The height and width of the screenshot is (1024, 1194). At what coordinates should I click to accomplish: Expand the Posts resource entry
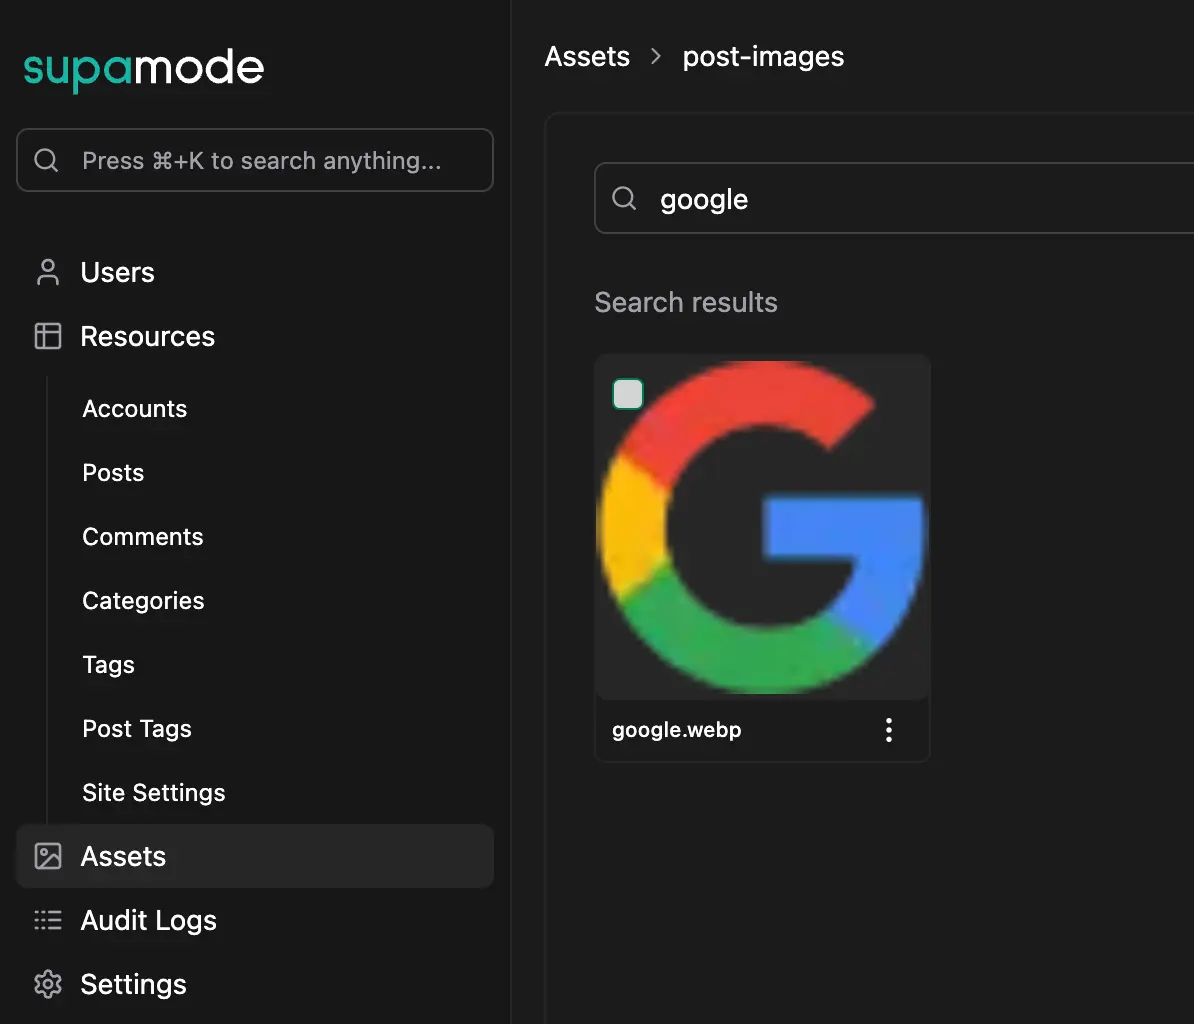[112, 472]
